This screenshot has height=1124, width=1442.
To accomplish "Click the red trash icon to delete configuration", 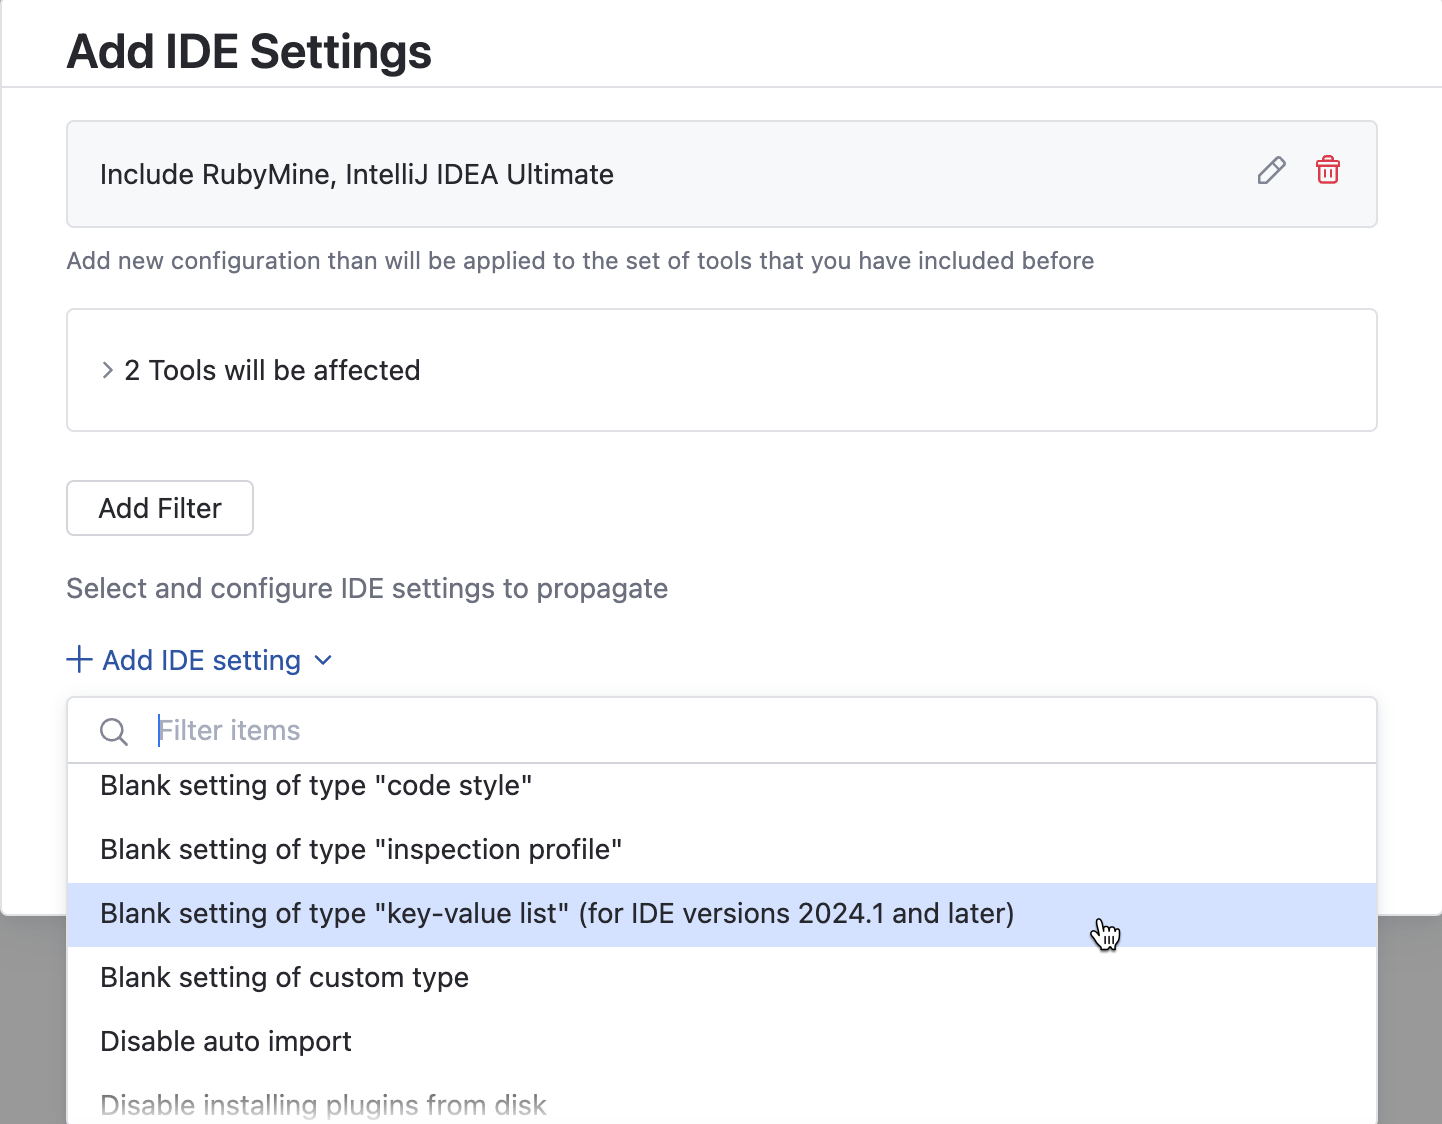I will click(x=1328, y=171).
